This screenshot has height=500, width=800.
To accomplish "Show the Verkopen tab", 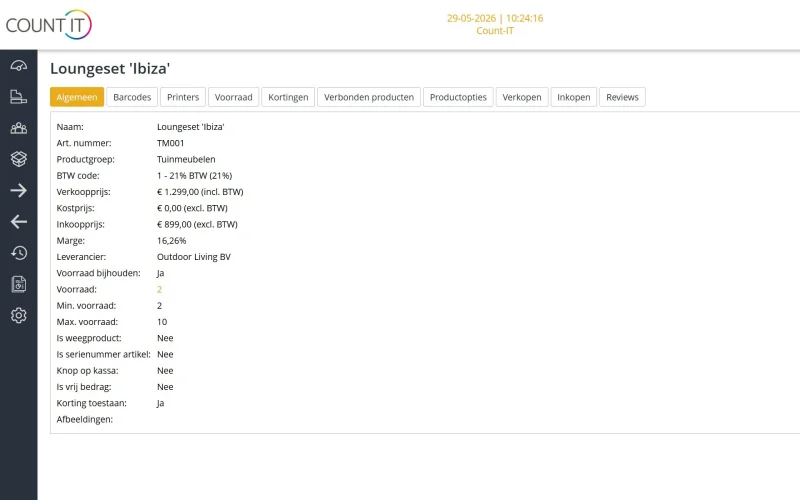I will coord(522,97).
